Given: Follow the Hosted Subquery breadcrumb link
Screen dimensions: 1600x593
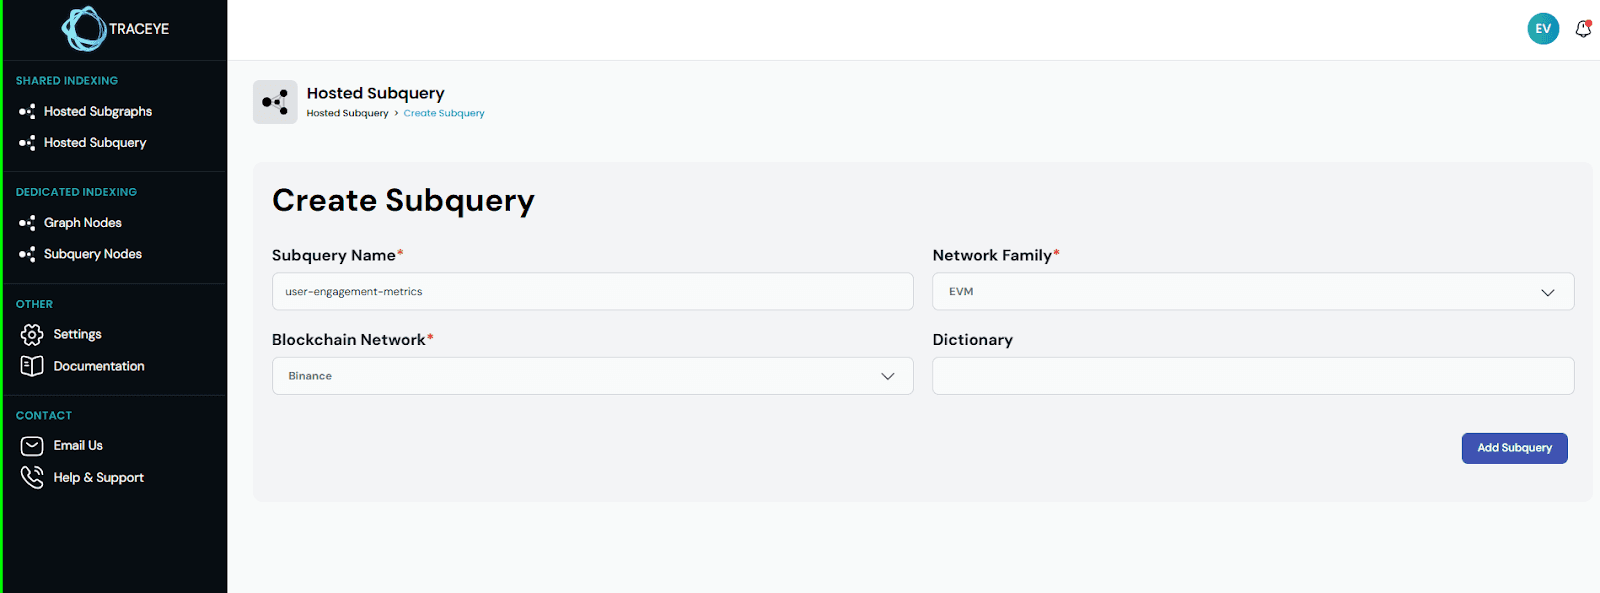Looking at the screenshot, I should 347,113.
